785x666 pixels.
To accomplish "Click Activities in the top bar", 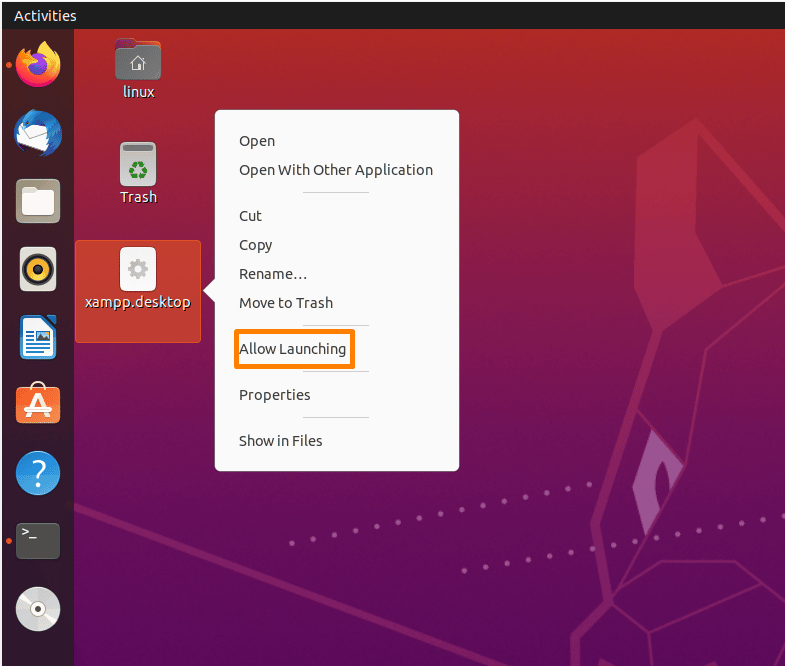I will point(45,16).
